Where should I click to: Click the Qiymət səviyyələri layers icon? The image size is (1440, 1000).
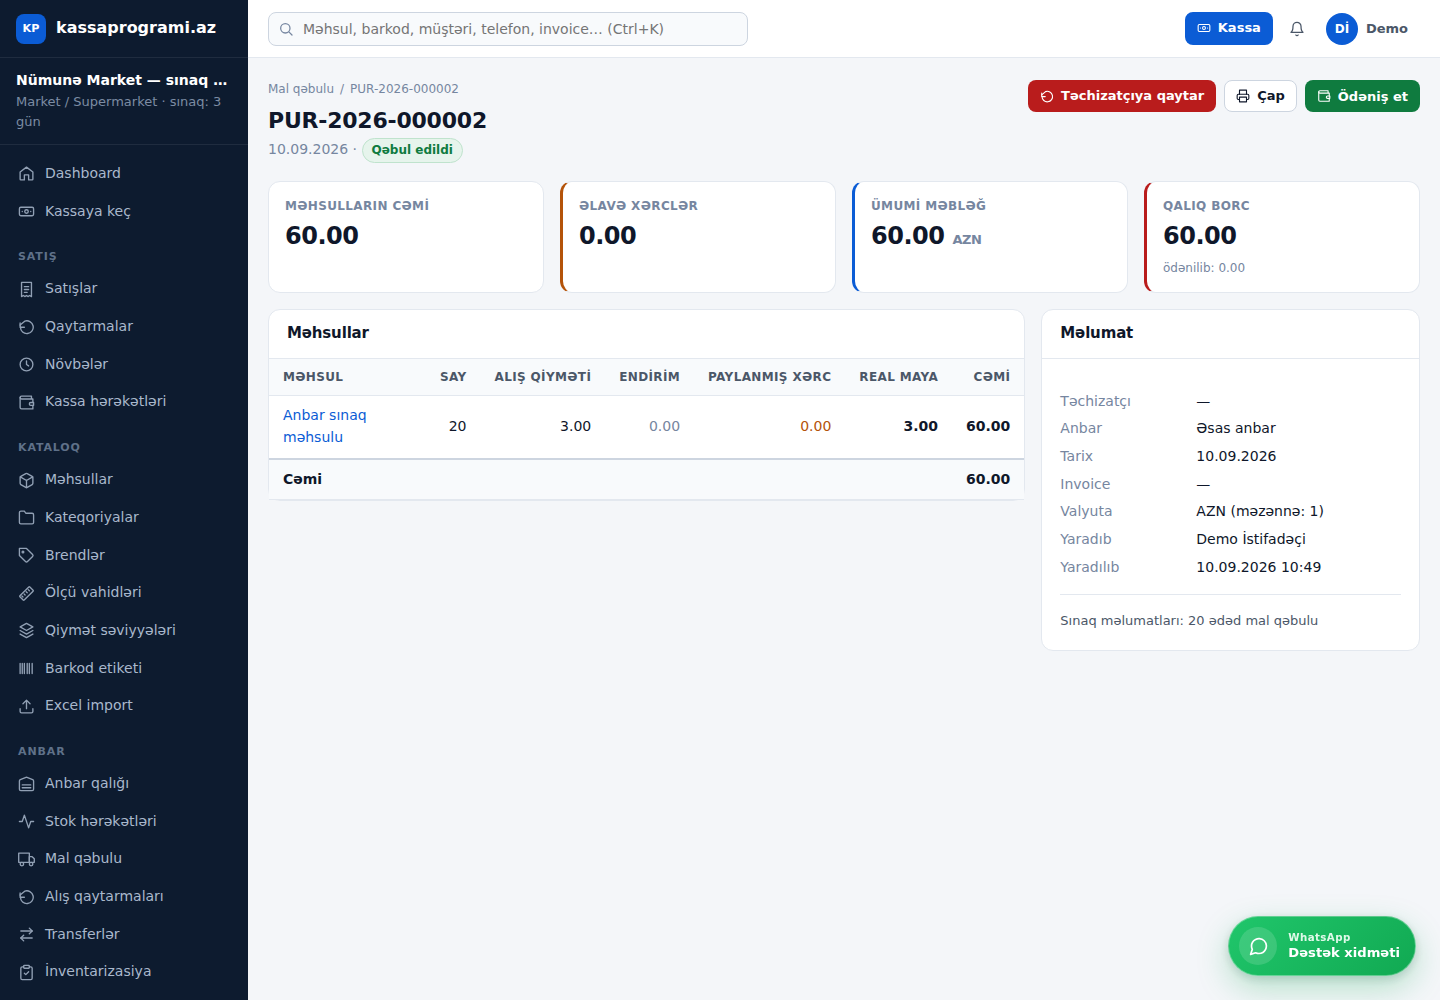point(27,630)
